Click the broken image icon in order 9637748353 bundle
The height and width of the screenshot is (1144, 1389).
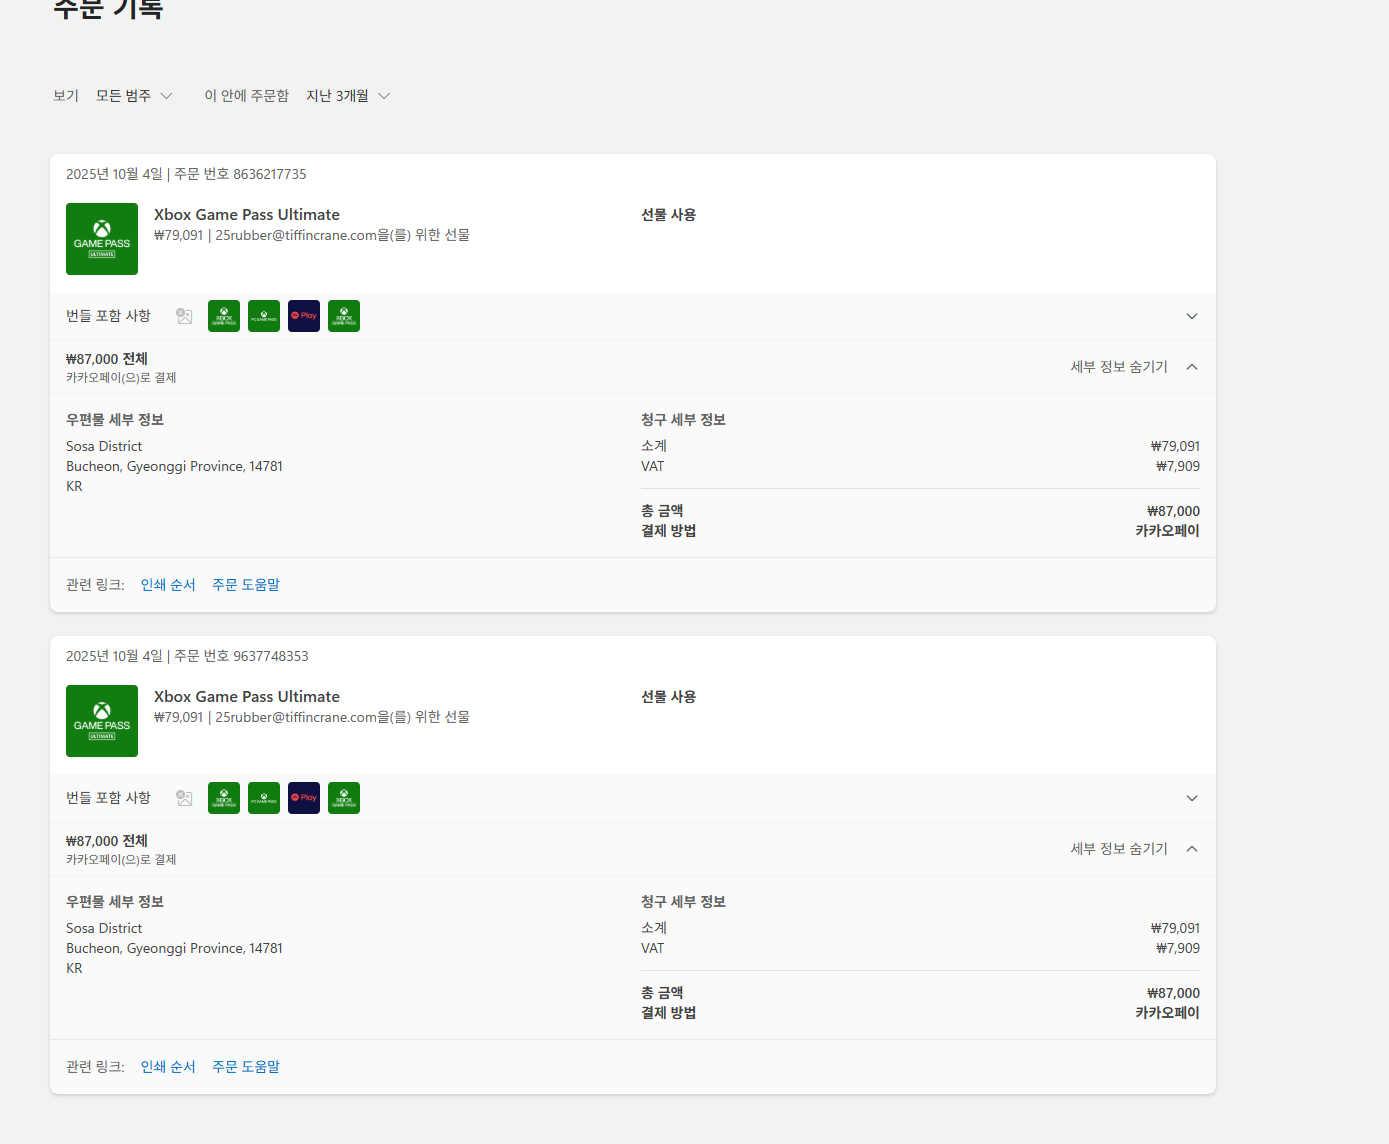(184, 798)
